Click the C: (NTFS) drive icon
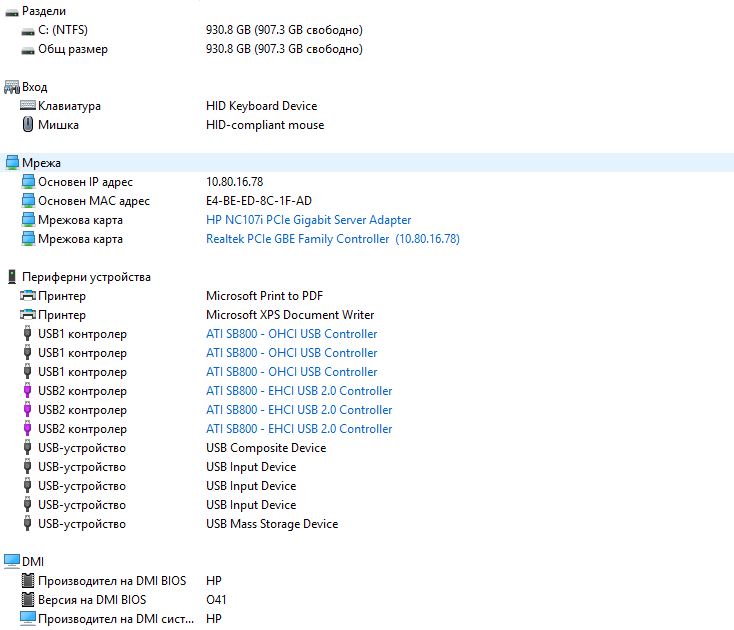 28,30
